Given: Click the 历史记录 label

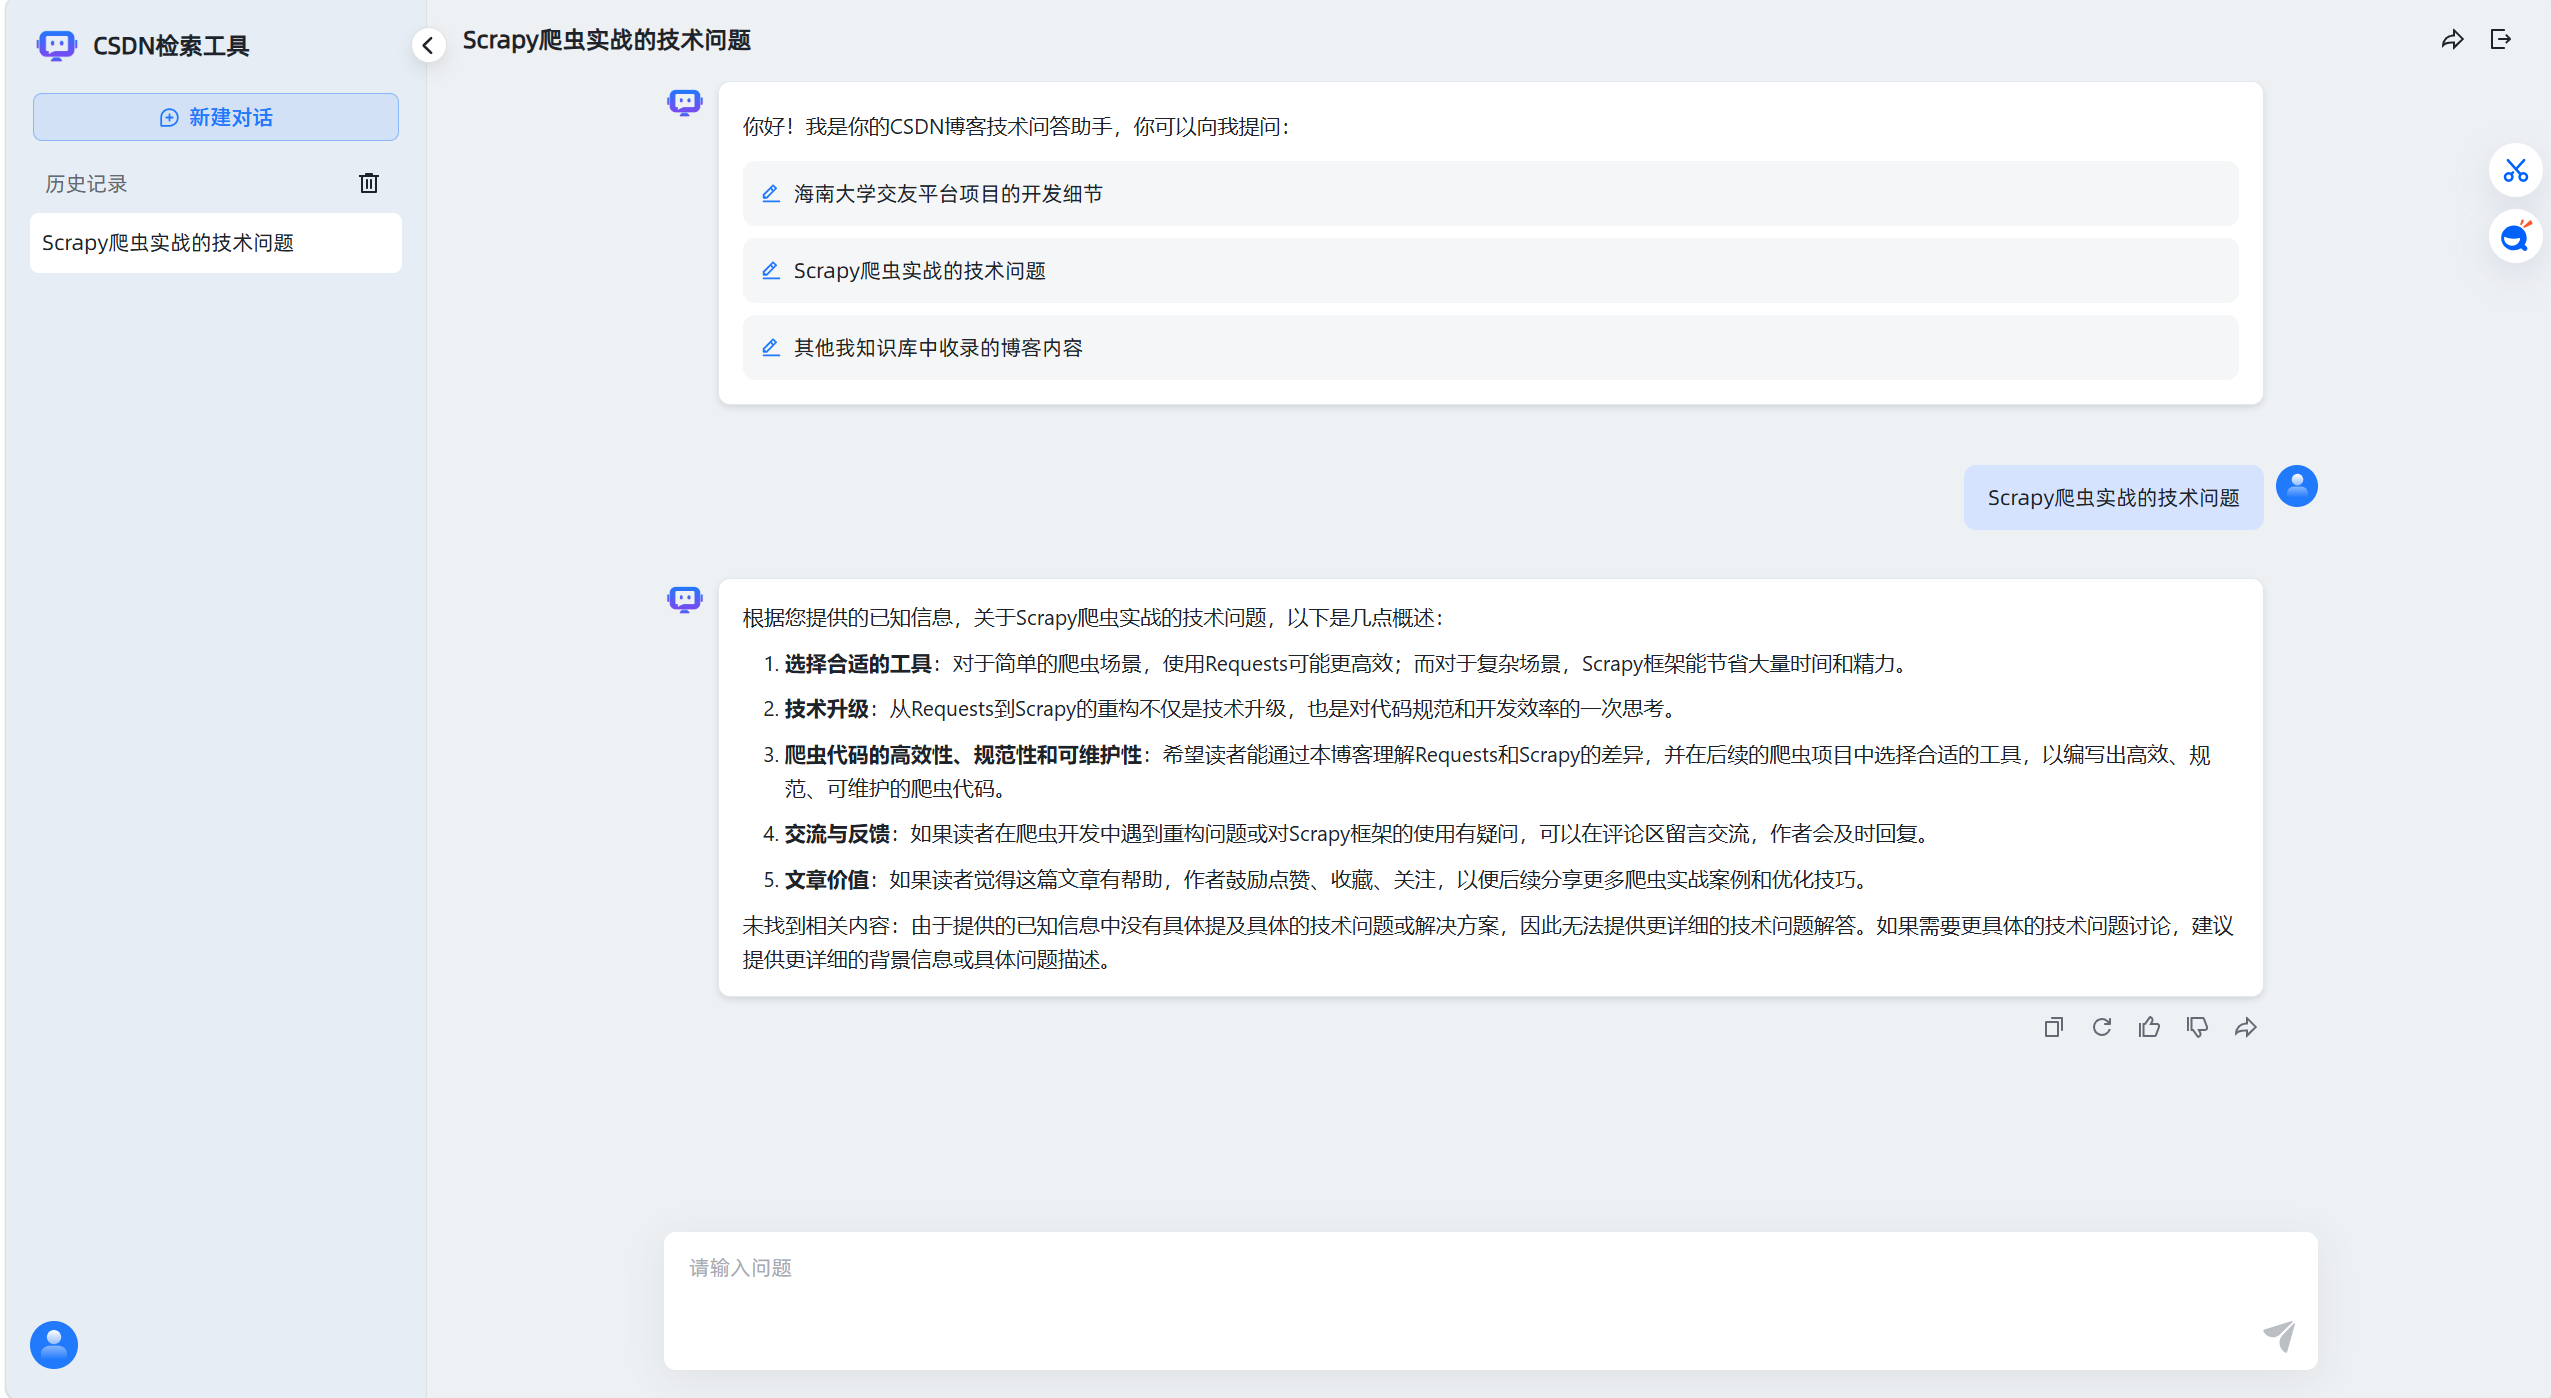Looking at the screenshot, I should click(86, 184).
